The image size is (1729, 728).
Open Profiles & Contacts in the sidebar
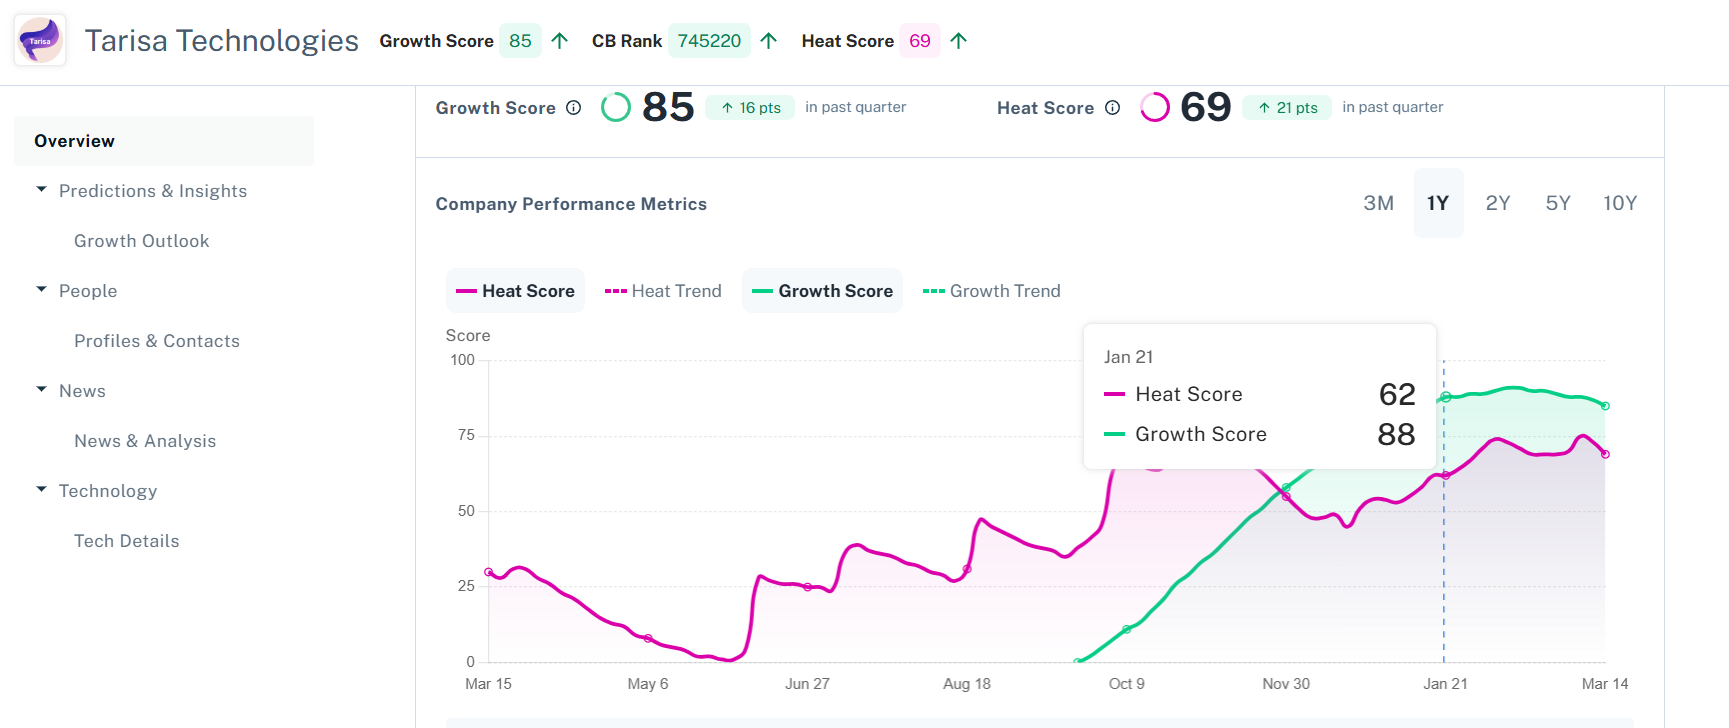[x=157, y=341]
